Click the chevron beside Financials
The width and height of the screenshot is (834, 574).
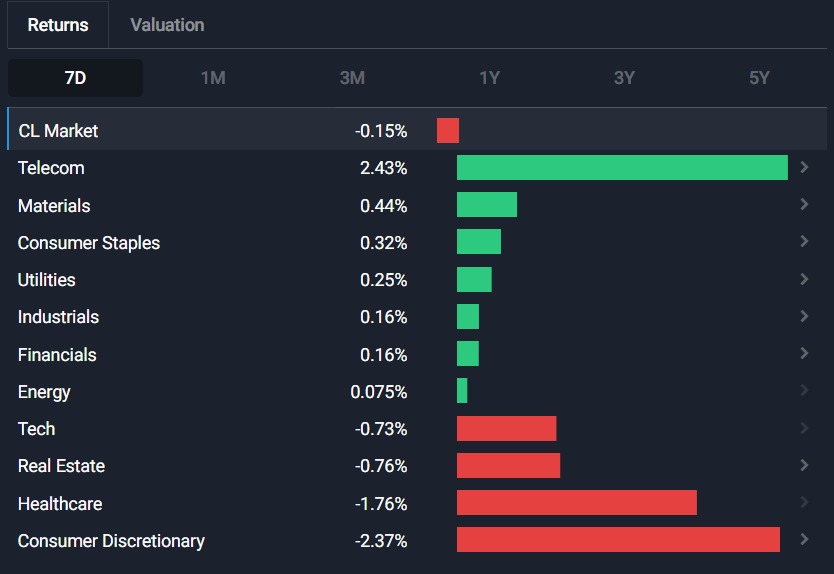[805, 354]
